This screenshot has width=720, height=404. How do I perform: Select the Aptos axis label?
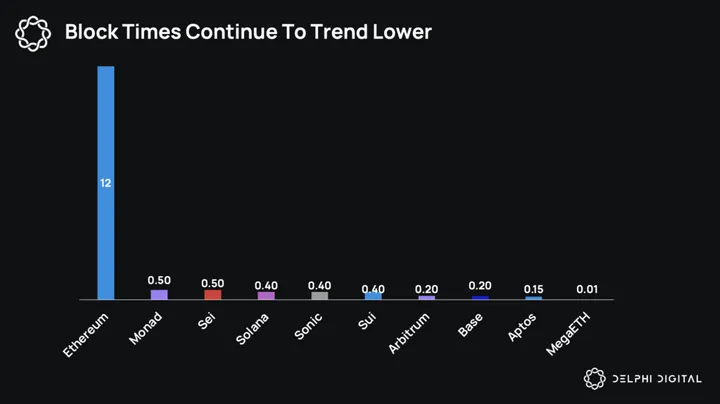(521, 327)
